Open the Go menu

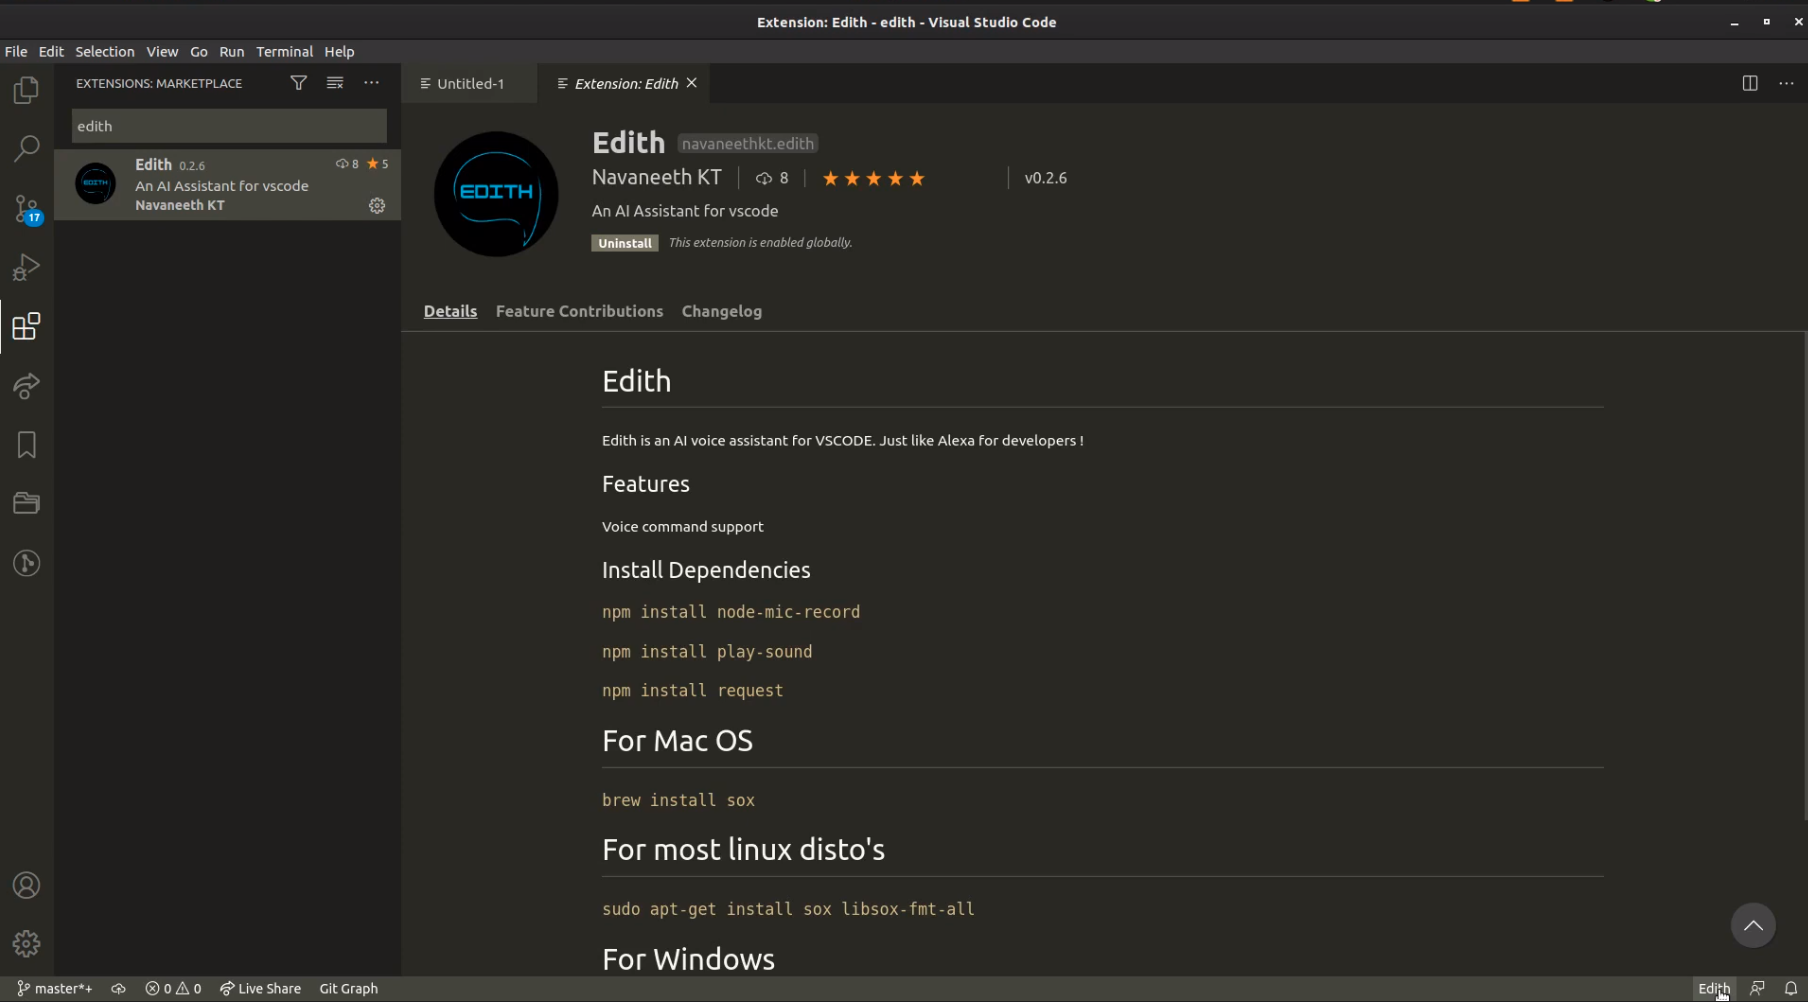(199, 51)
